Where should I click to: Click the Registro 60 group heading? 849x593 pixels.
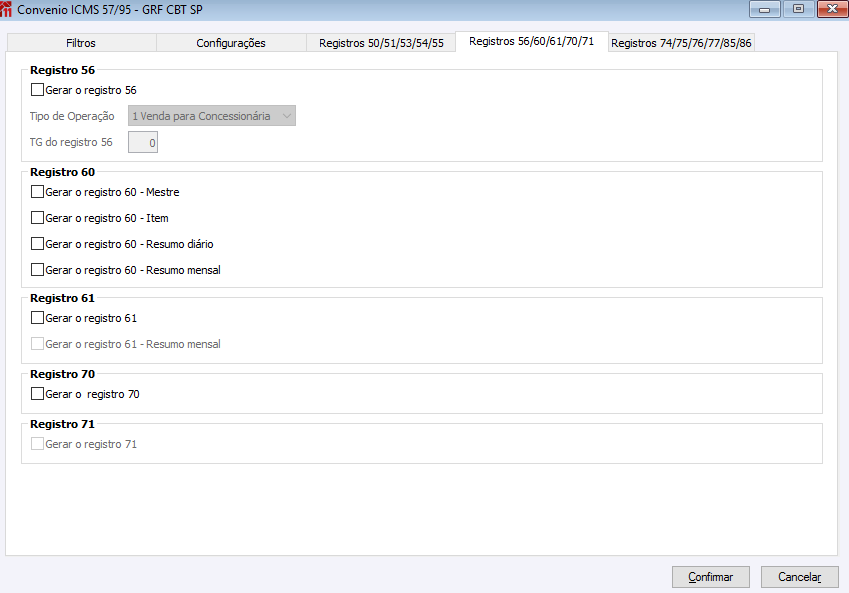62,172
